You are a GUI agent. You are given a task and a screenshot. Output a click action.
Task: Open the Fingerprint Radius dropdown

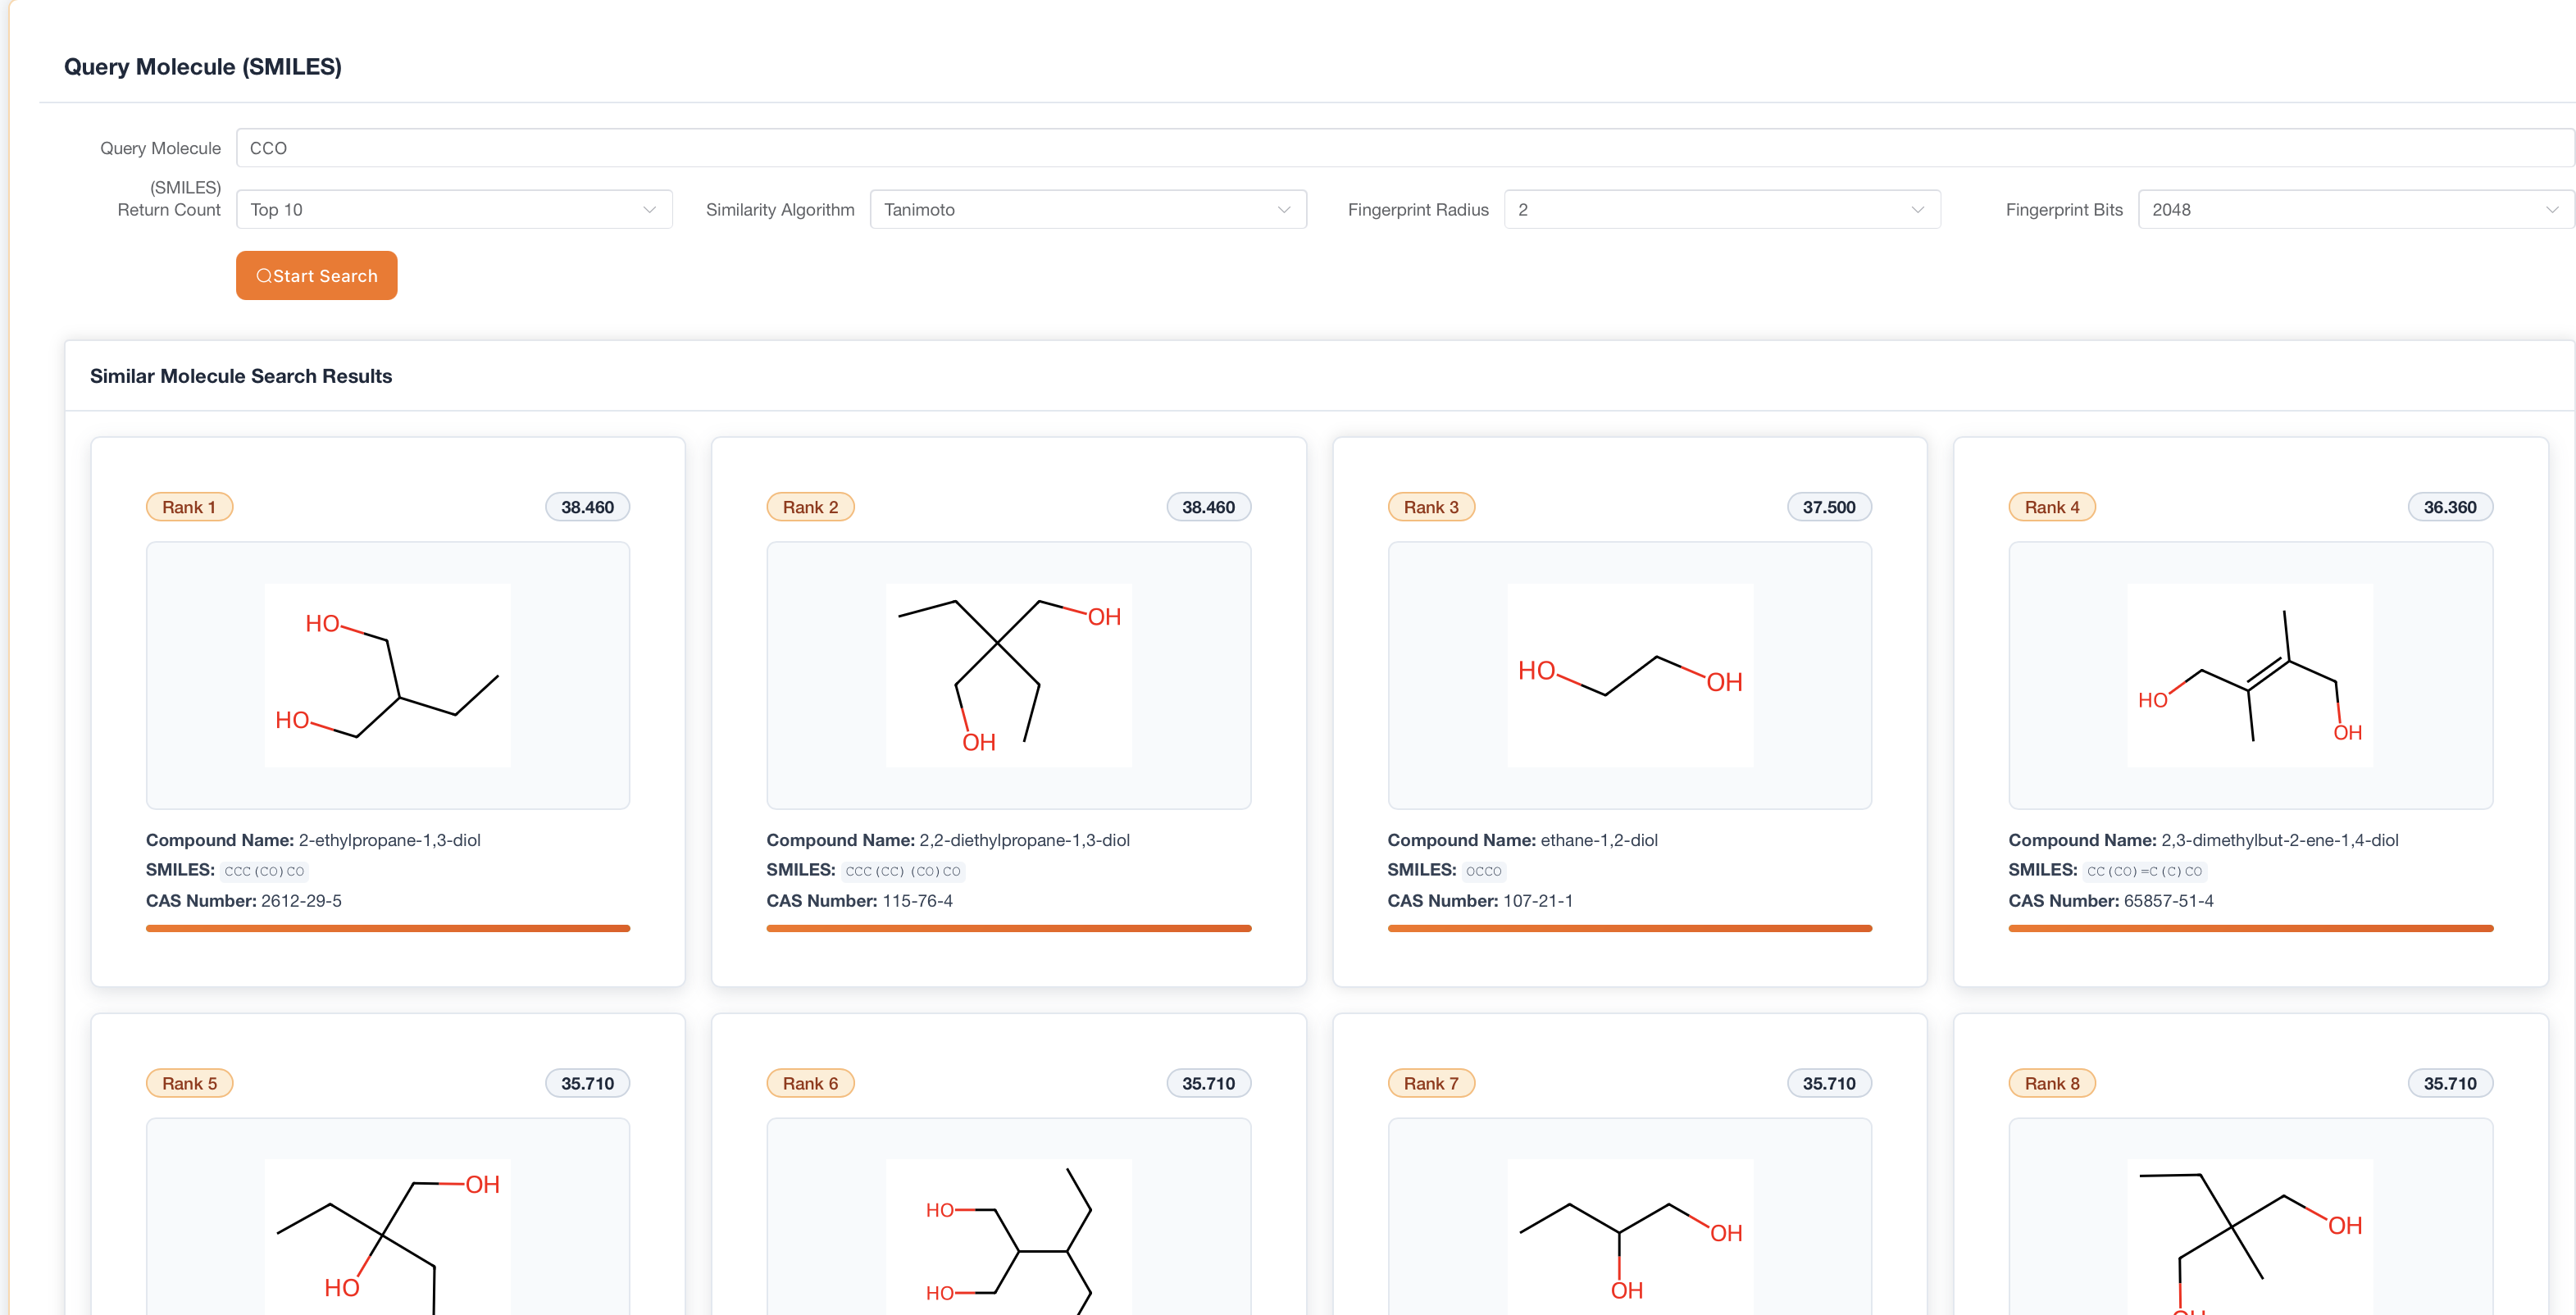[1722, 209]
